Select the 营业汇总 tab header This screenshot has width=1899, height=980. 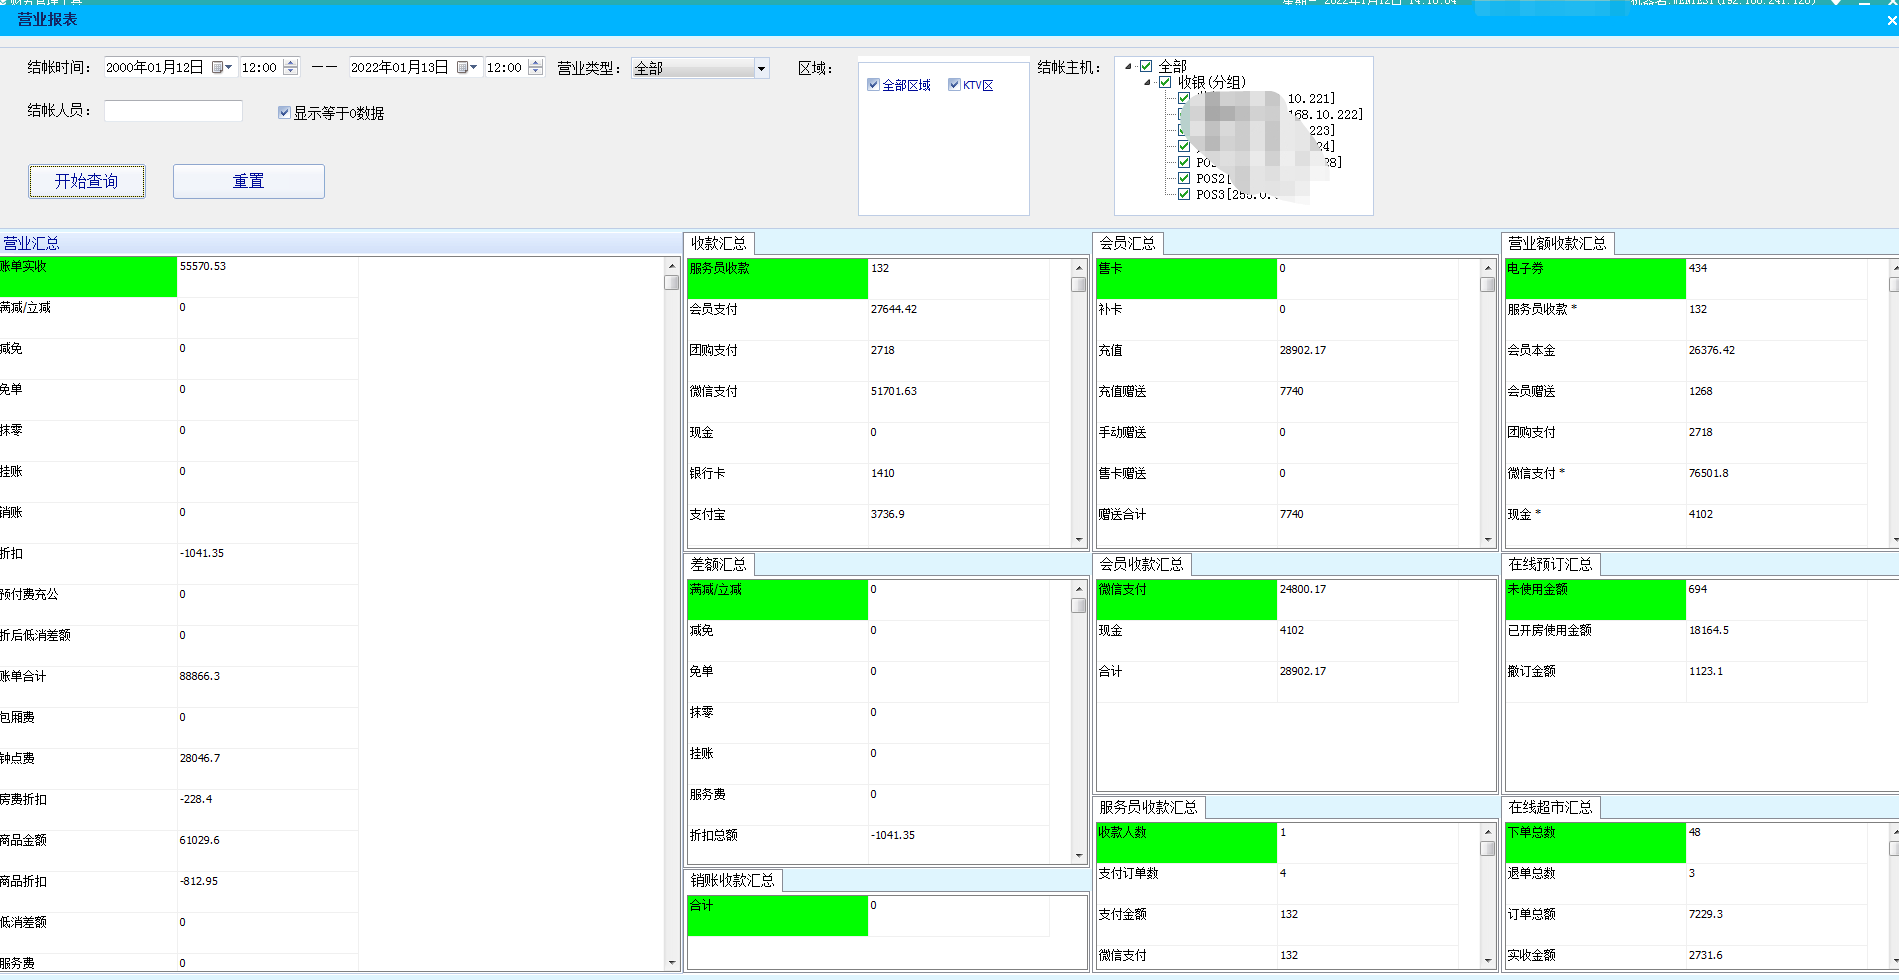pos(31,243)
